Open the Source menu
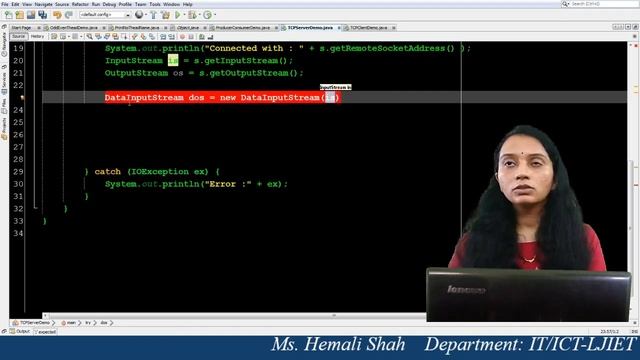 (x=62, y=4)
